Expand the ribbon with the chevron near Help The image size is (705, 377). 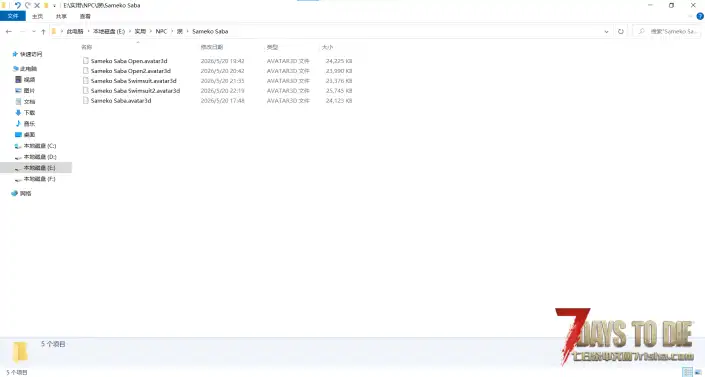[x=691, y=16]
